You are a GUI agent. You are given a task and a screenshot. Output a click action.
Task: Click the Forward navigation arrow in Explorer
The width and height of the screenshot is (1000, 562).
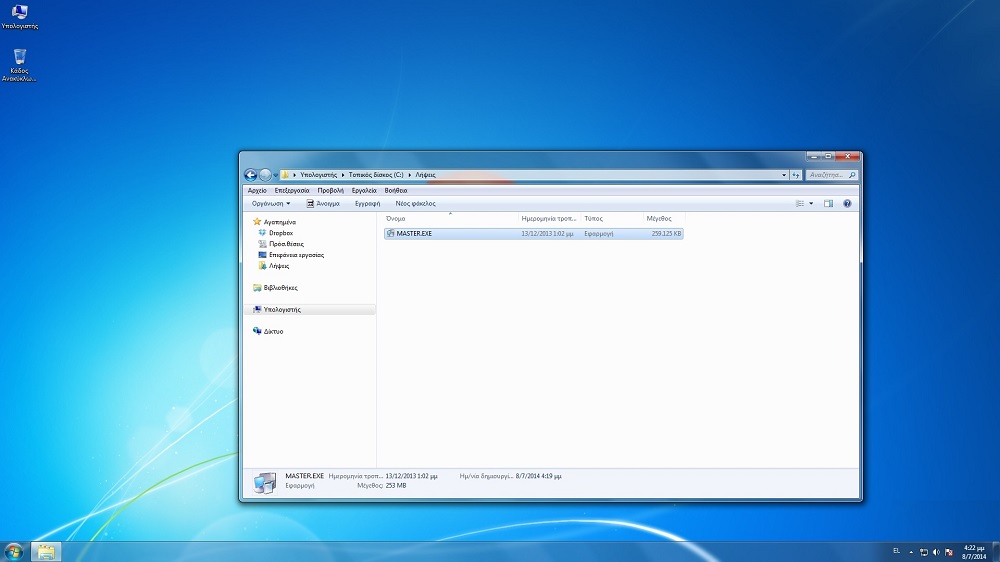[265, 175]
